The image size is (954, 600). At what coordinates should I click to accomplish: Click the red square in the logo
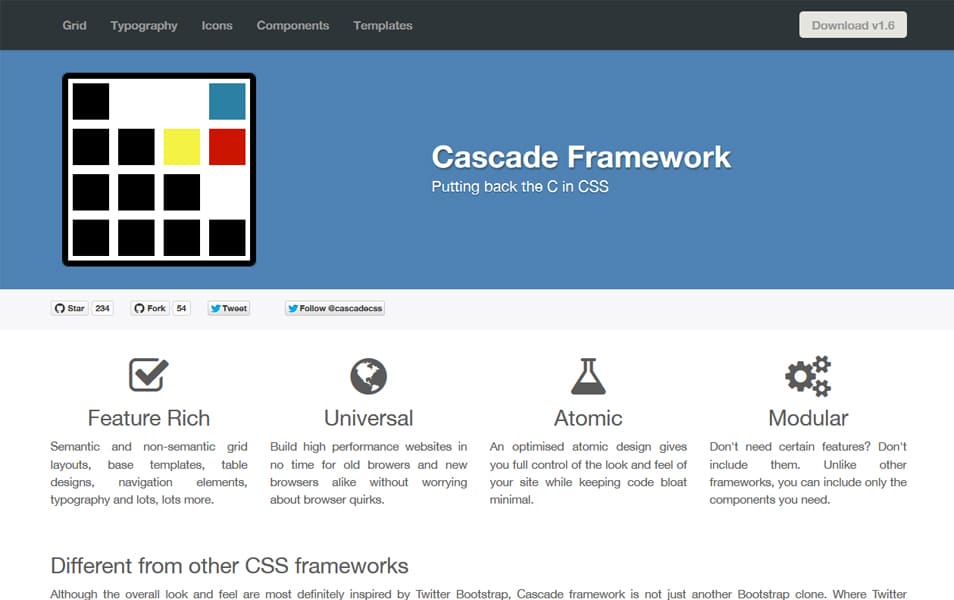point(227,147)
